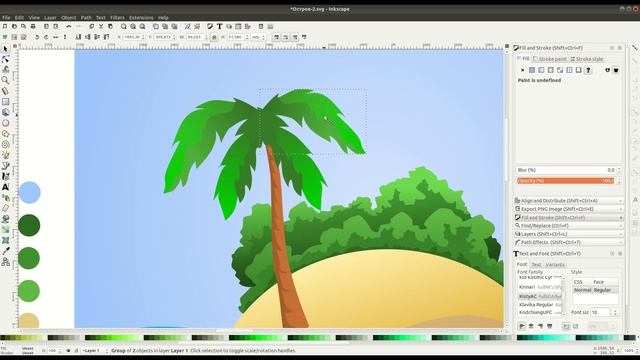
Task: Select the Ellipse tool
Action: tap(5, 123)
